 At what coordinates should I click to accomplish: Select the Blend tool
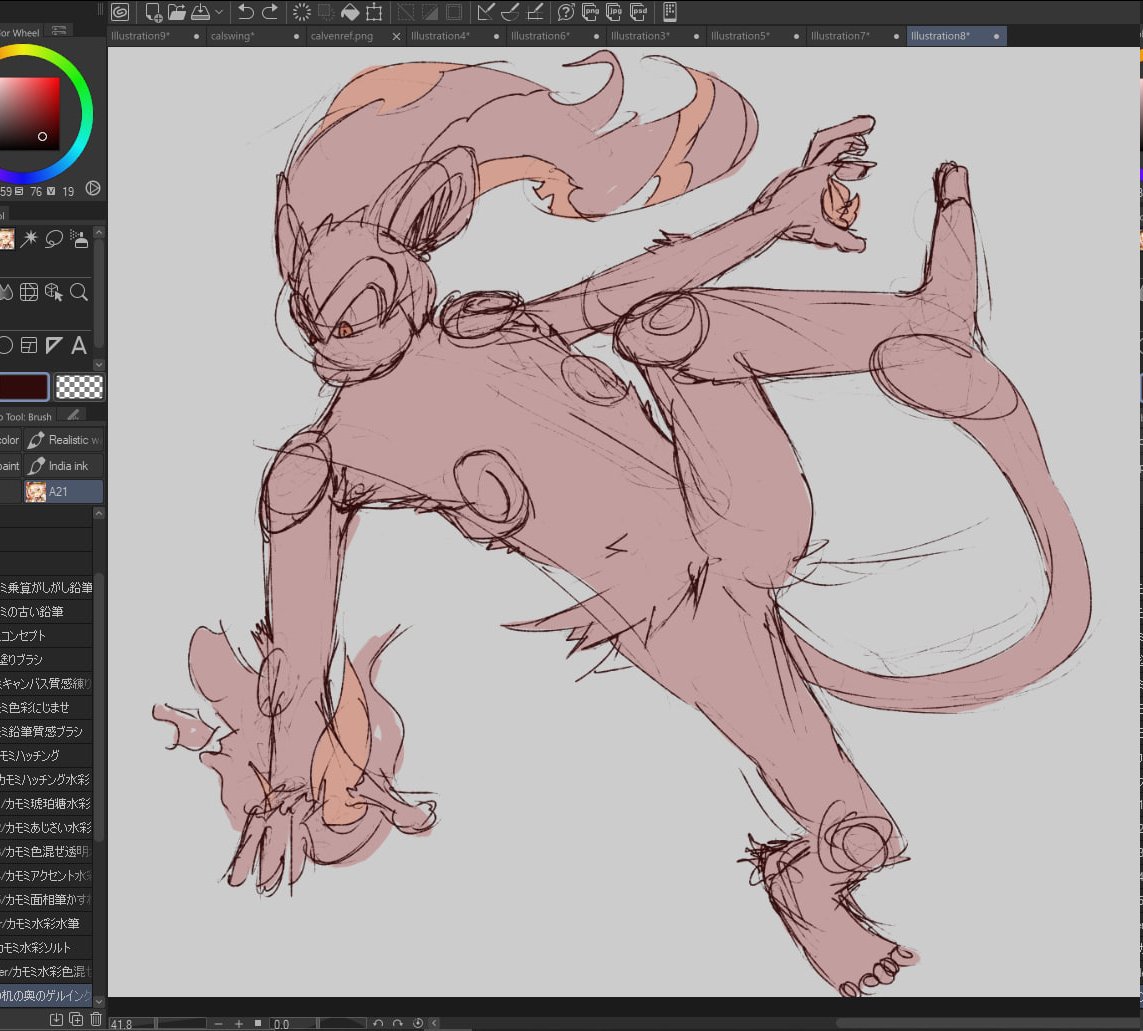click(6, 292)
